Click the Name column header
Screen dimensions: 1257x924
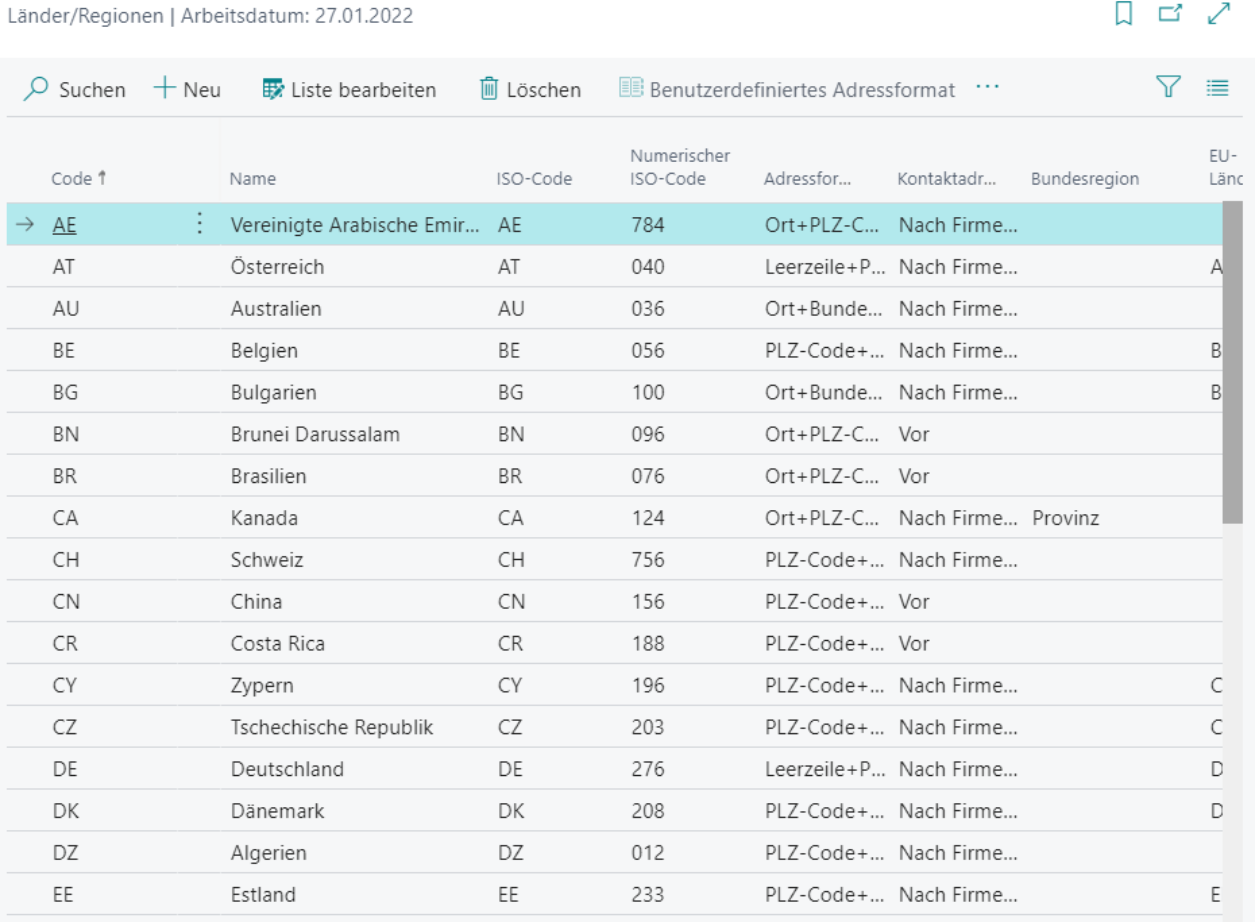point(252,179)
